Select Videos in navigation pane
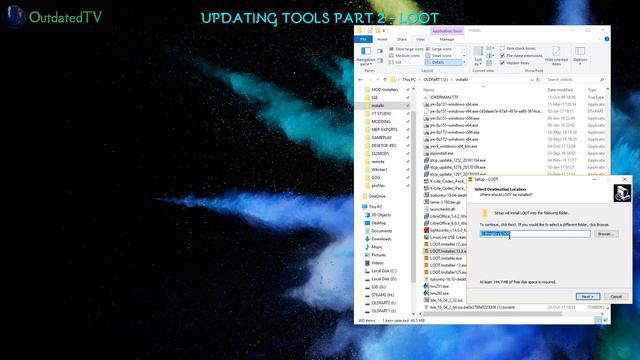This screenshot has height=360, width=640. (377, 263)
